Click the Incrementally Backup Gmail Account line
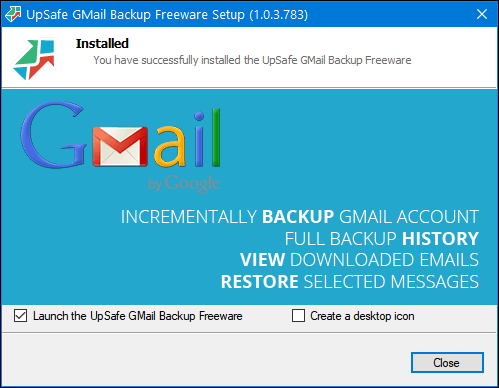499x388 pixels. [x=300, y=217]
